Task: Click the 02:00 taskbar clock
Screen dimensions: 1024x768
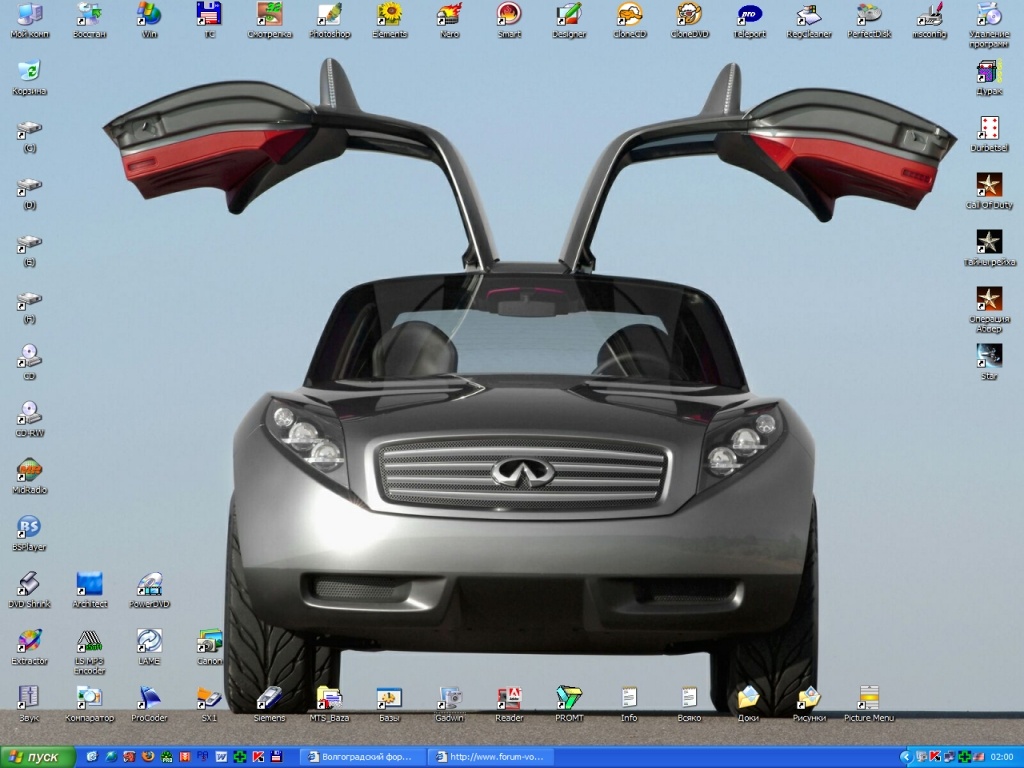Action: [1002, 757]
